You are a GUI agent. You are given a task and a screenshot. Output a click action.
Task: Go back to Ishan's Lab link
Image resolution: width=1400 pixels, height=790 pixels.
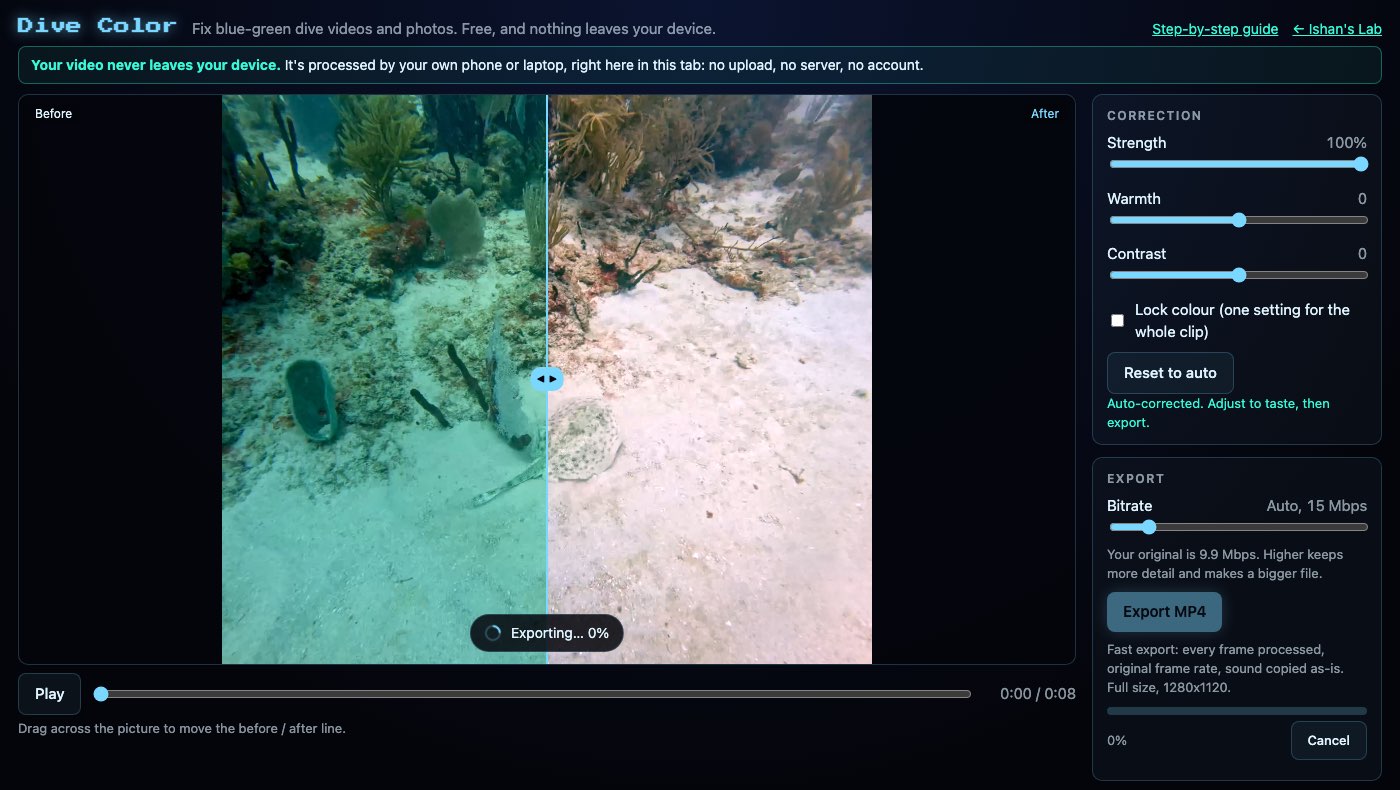[1337, 29]
